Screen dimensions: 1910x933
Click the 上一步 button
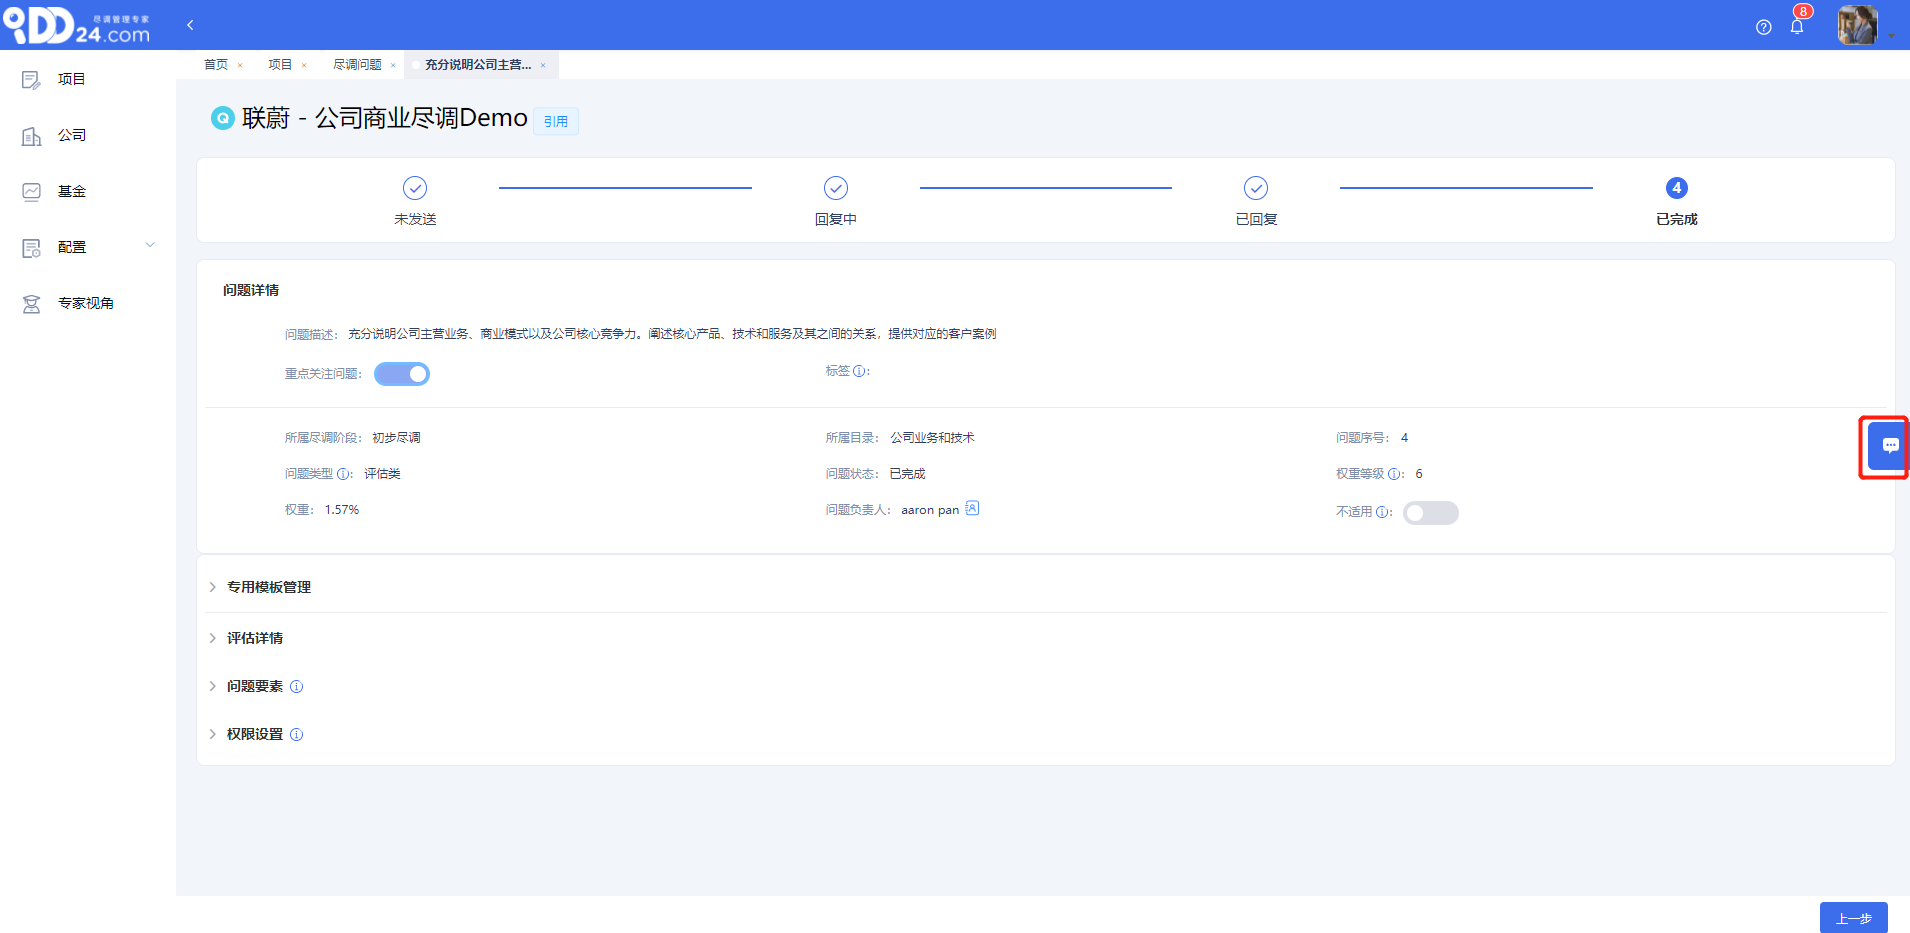1853,918
